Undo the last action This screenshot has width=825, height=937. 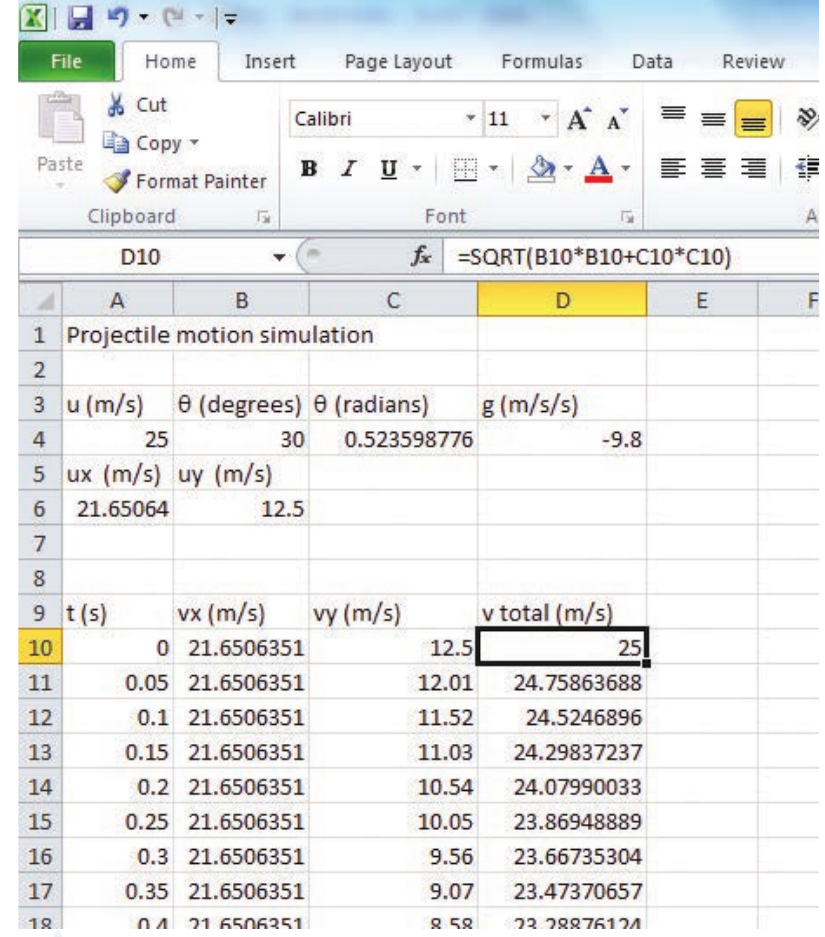click(118, 17)
